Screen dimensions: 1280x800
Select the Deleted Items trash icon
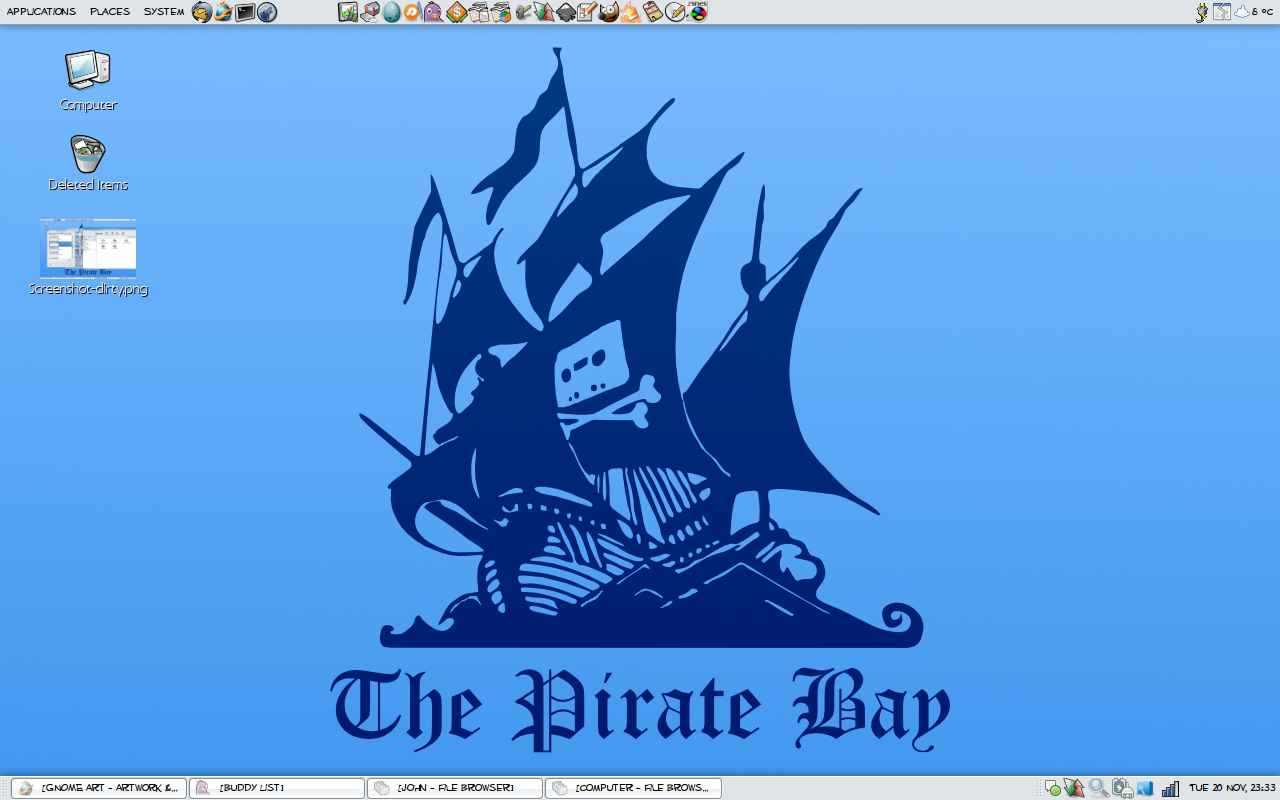(x=88, y=163)
